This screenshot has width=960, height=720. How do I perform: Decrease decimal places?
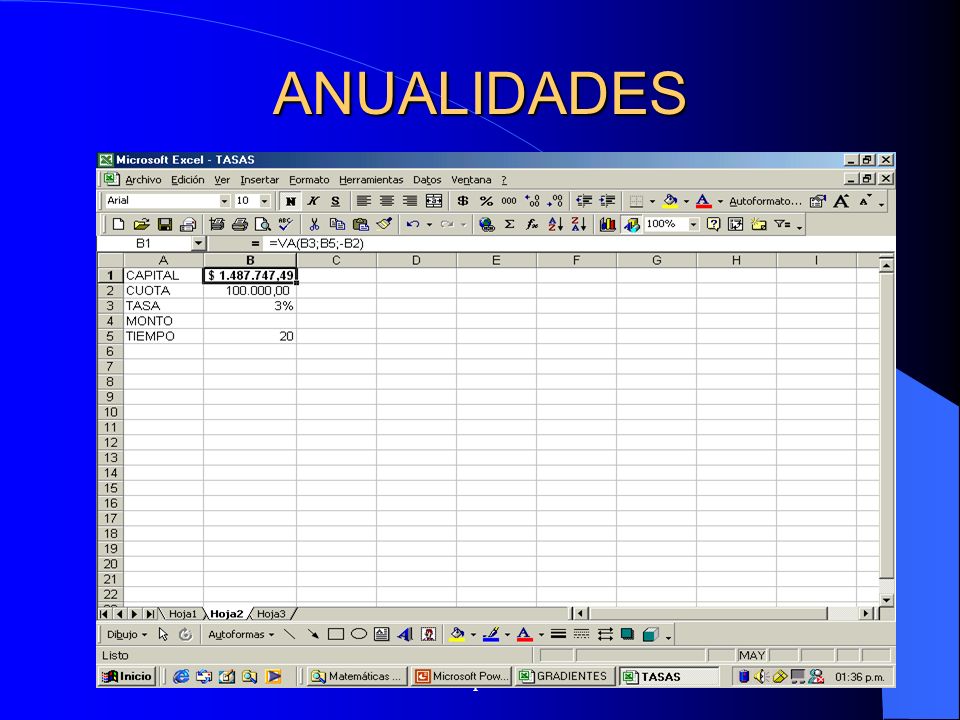tap(555, 201)
